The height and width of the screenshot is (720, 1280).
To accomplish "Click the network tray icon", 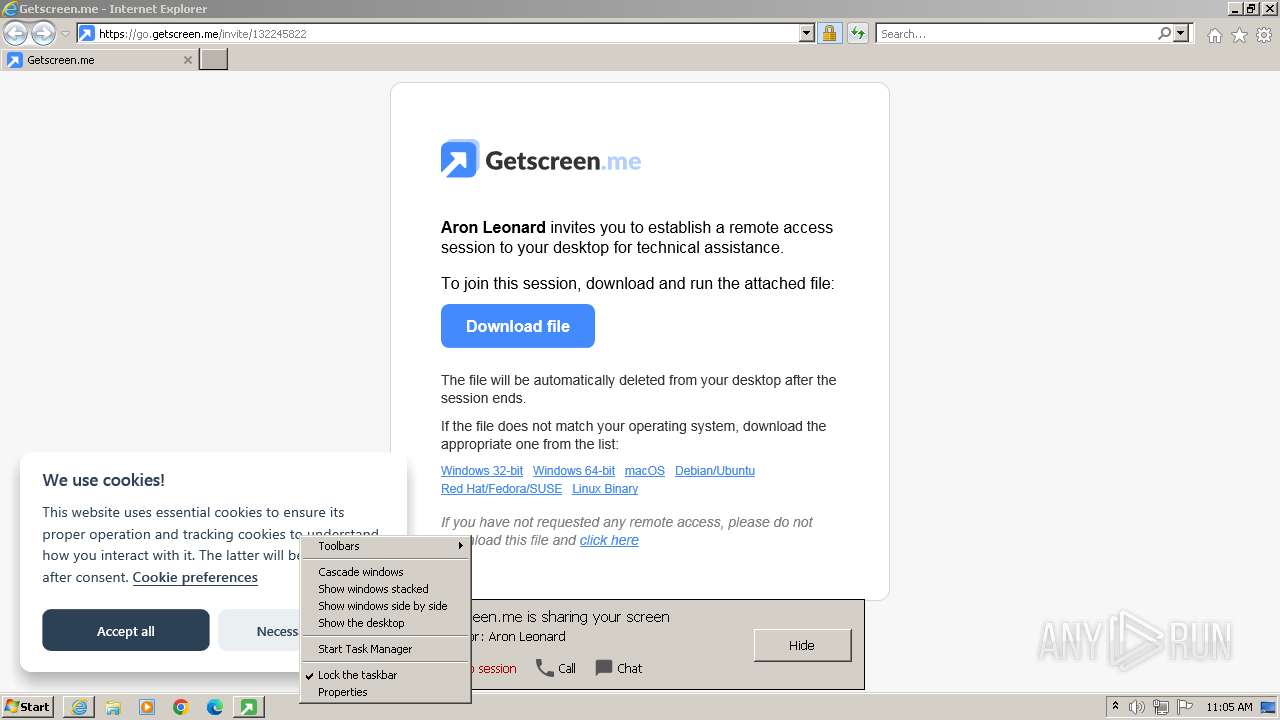I will 1161,707.
